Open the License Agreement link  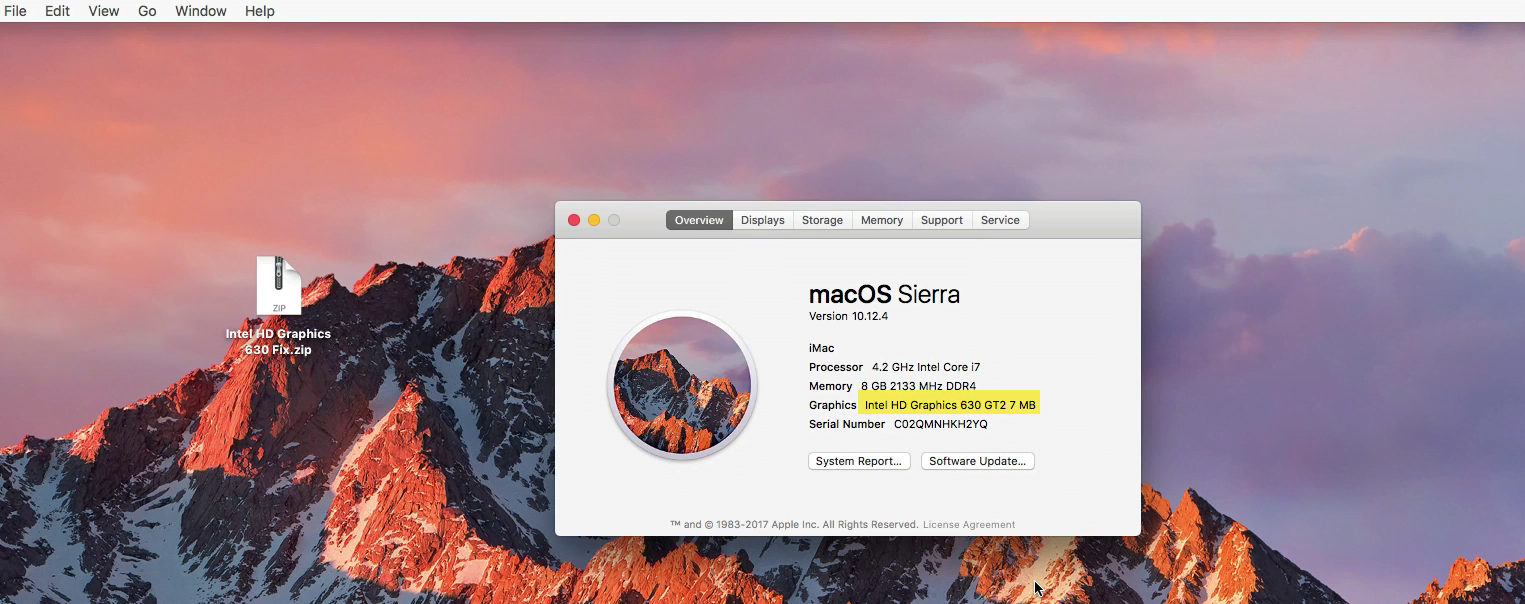point(969,524)
